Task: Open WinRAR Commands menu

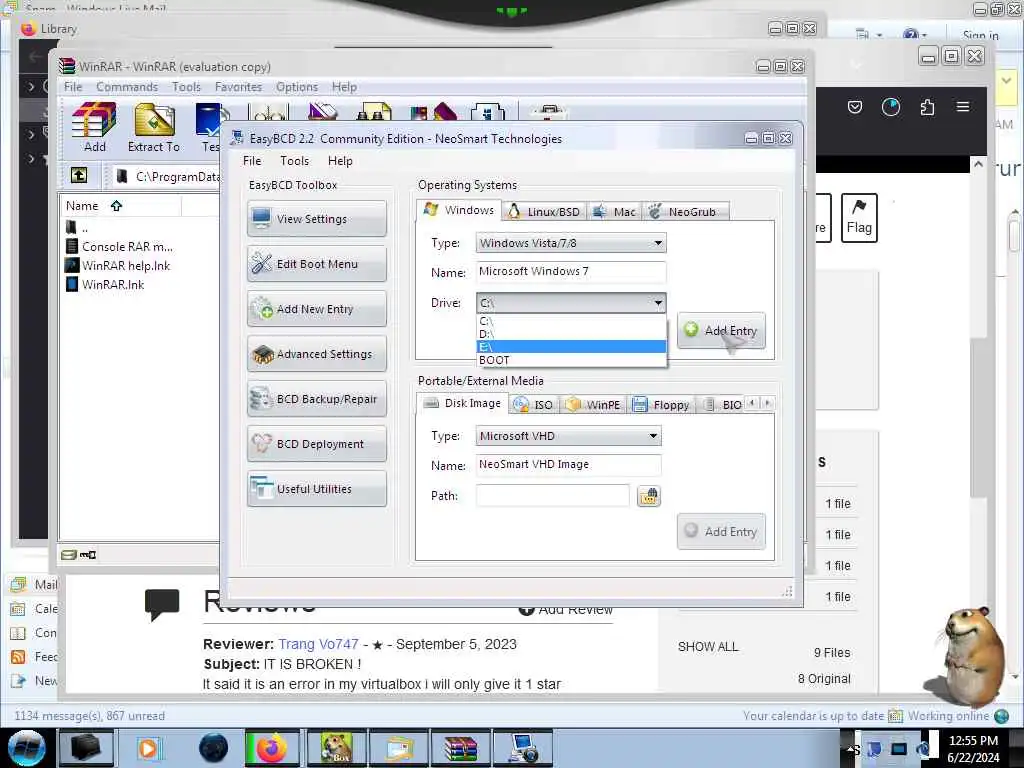Action: 127,87
